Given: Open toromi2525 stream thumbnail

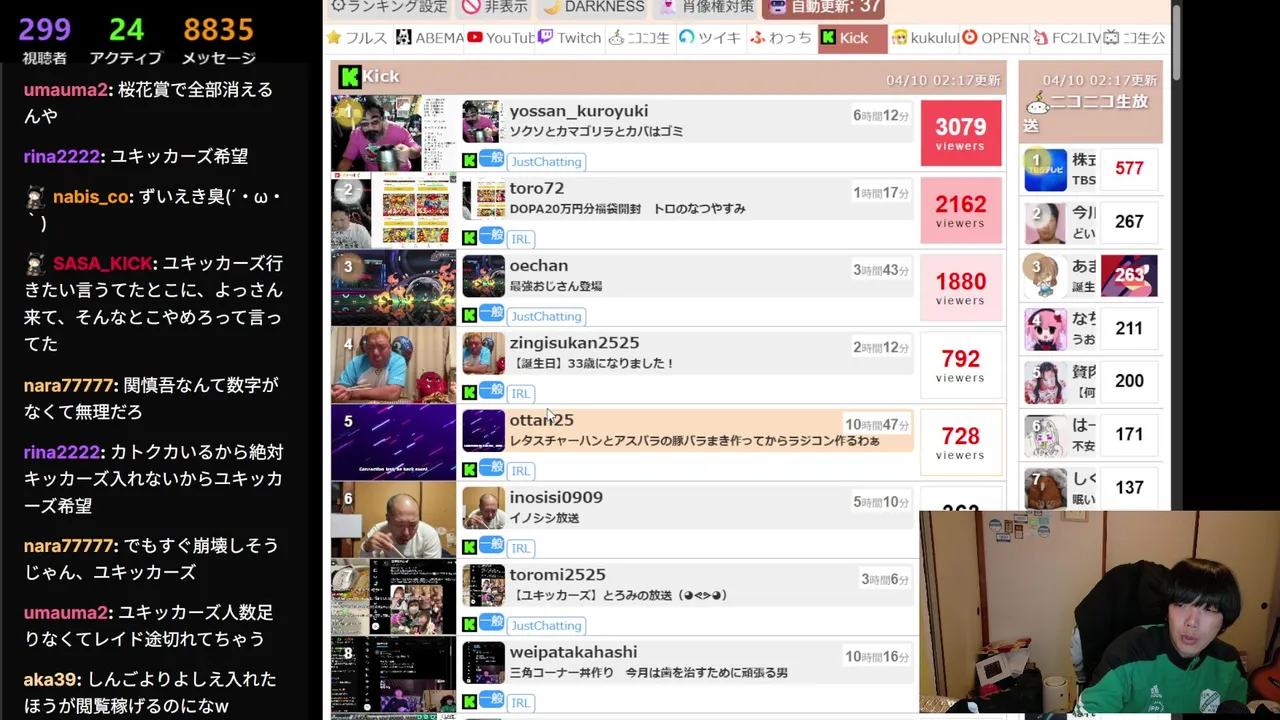Looking at the screenshot, I should (393, 597).
